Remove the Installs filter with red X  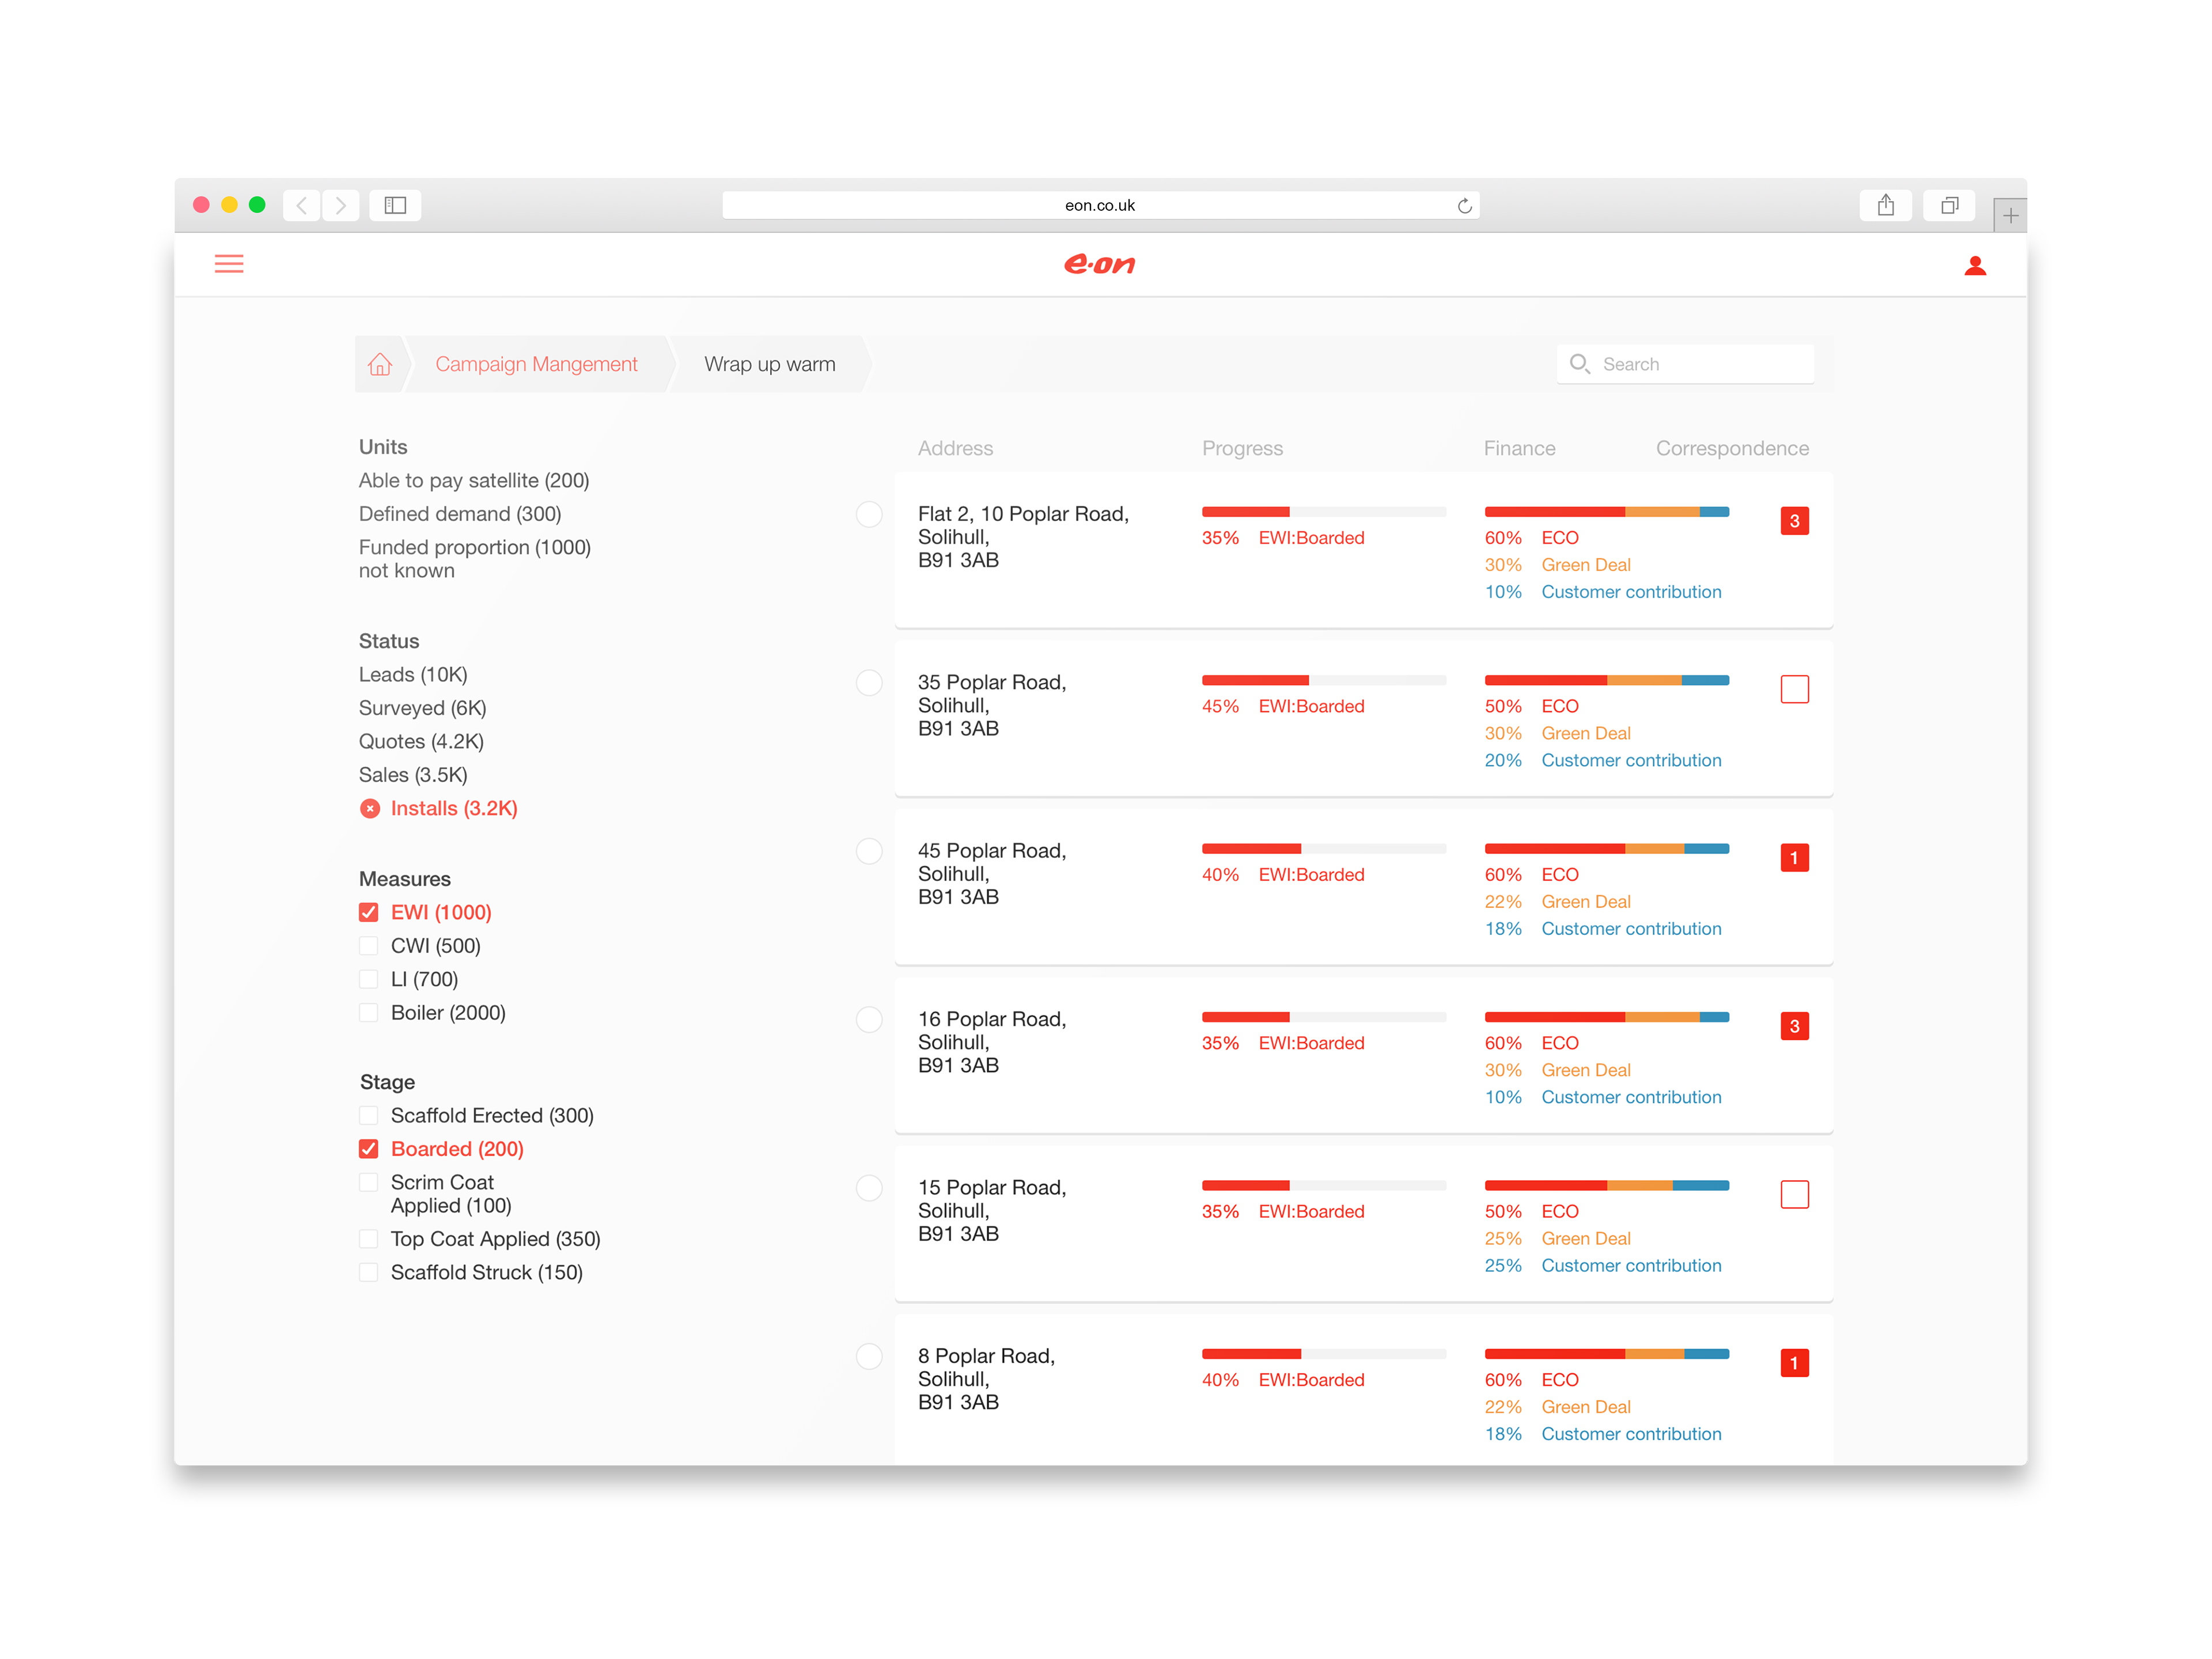pos(370,809)
